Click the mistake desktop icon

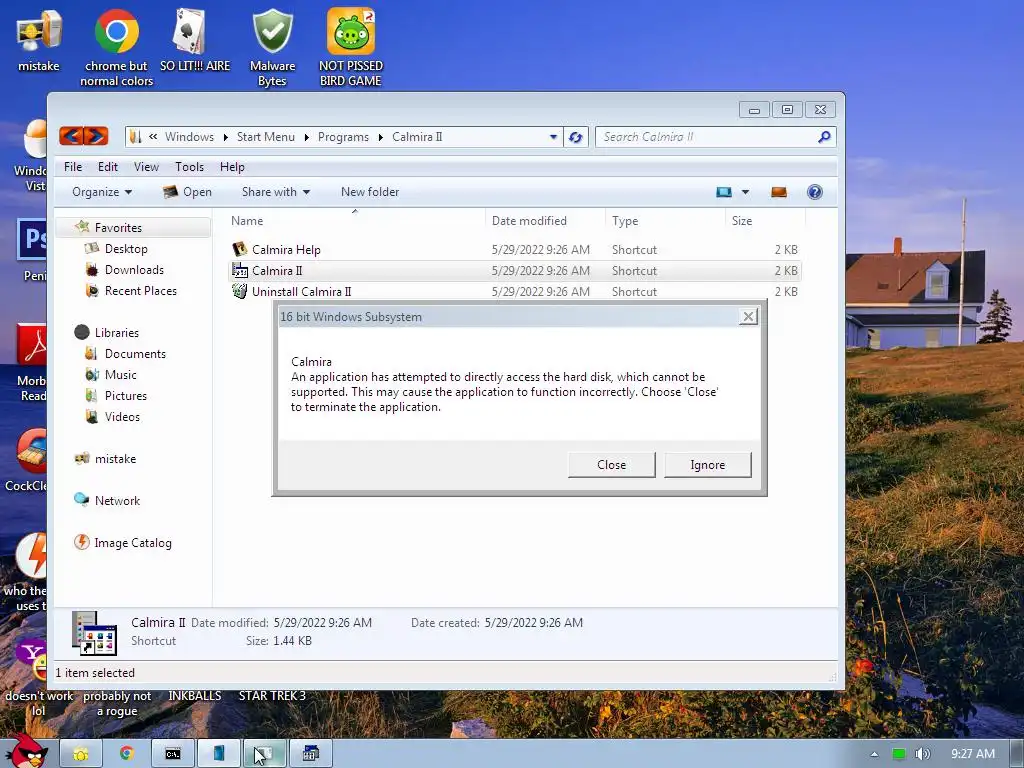39,40
